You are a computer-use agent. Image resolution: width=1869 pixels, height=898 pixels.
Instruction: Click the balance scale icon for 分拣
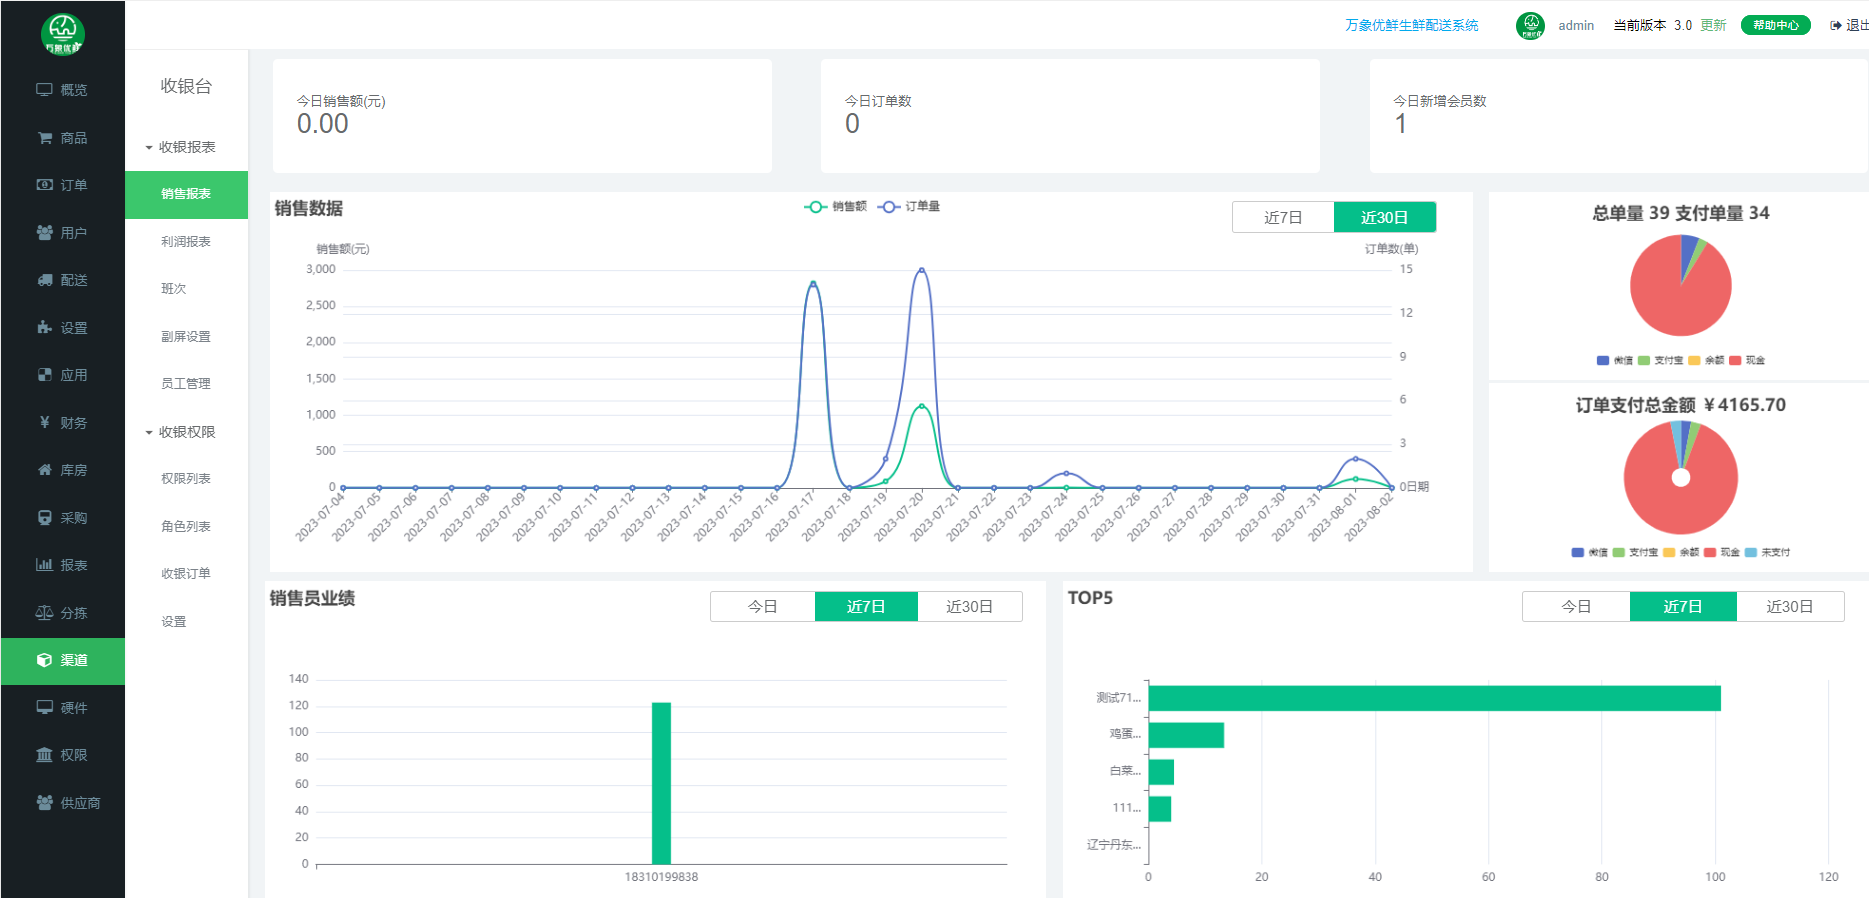45,613
